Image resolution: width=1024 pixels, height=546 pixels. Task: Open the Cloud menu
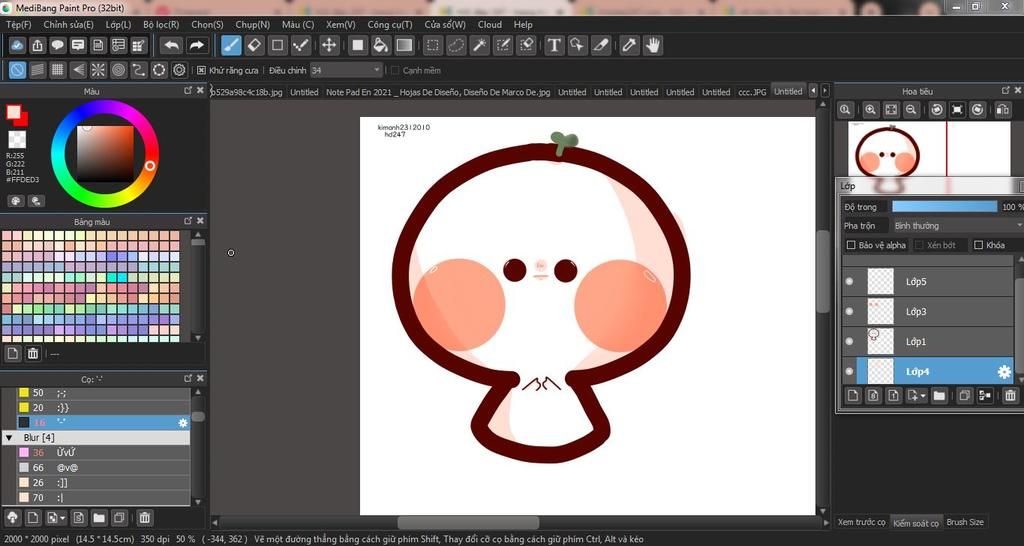490,25
